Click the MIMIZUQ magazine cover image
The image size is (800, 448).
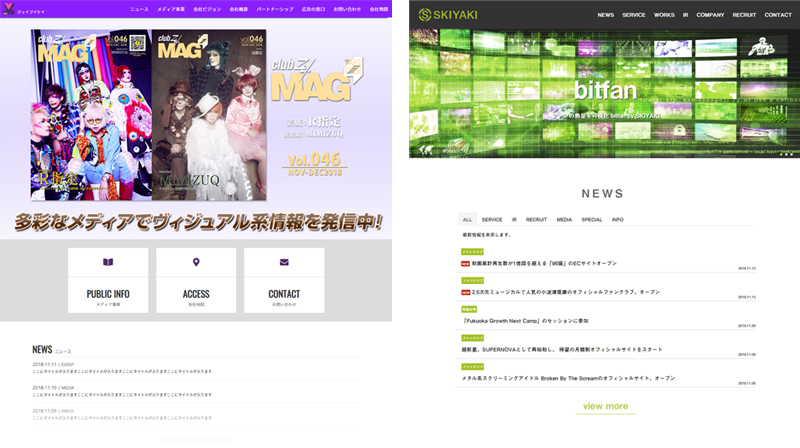click(209, 114)
